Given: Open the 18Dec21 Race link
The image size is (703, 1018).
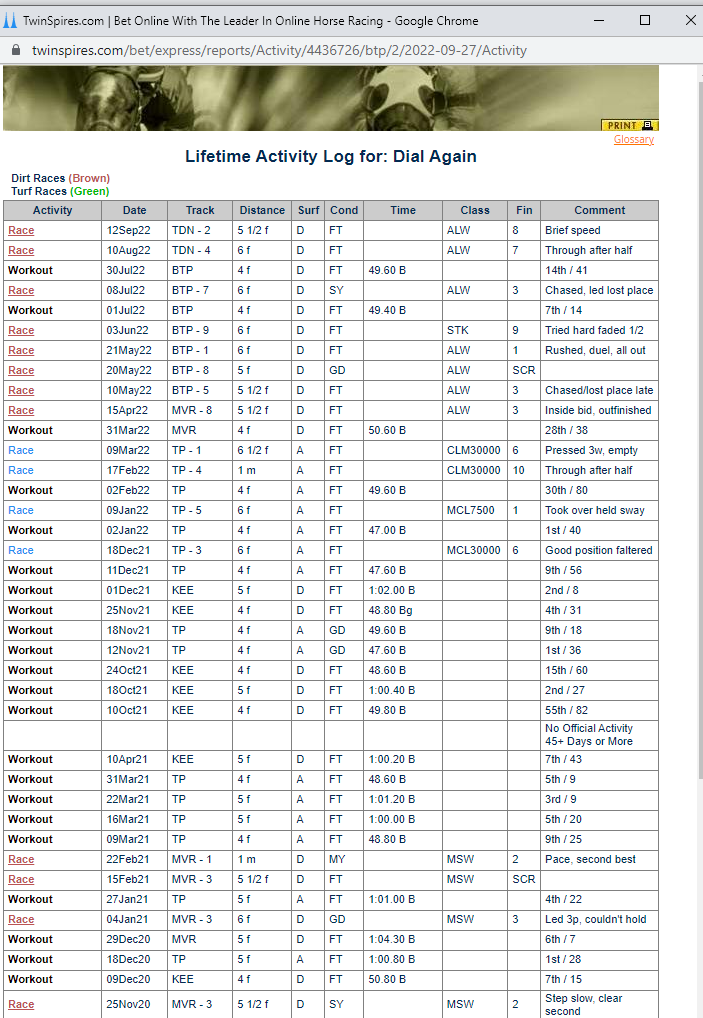Looking at the screenshot, I should tap(21, 551).
